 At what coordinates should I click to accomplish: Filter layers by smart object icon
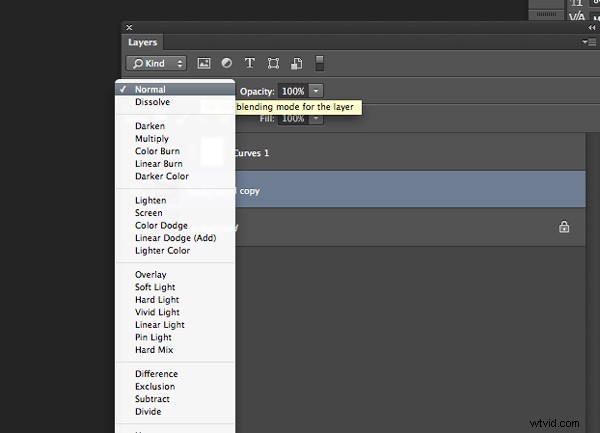(x=297, y=63)
